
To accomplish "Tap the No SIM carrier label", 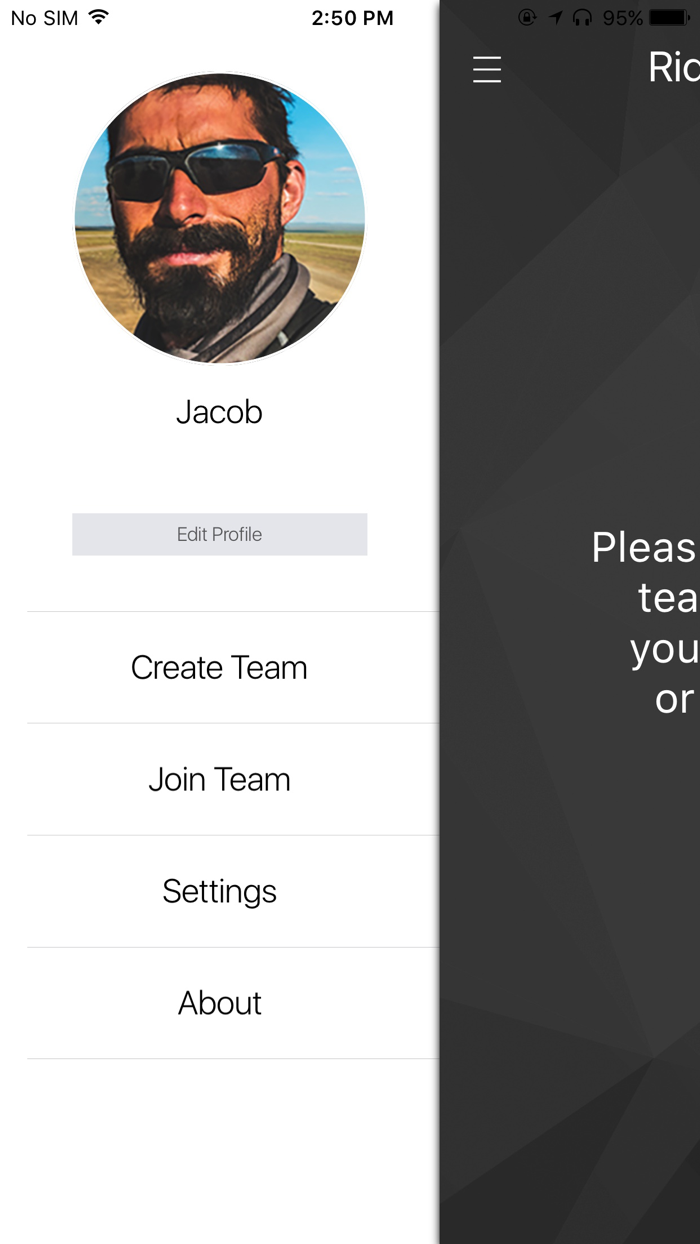I will (44, 18).
